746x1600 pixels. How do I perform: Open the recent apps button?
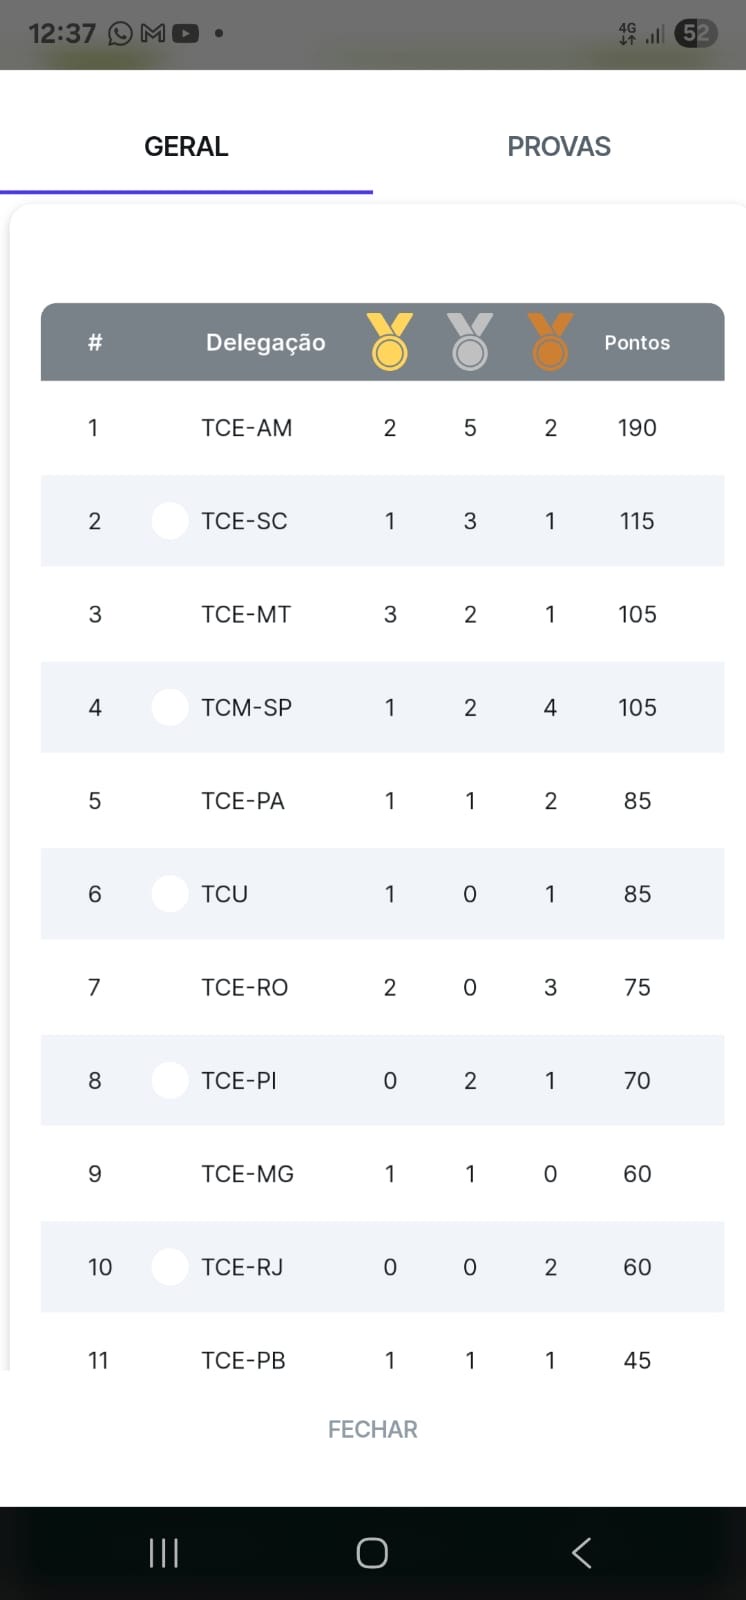pyautogui.click(x=164, y=1553)
